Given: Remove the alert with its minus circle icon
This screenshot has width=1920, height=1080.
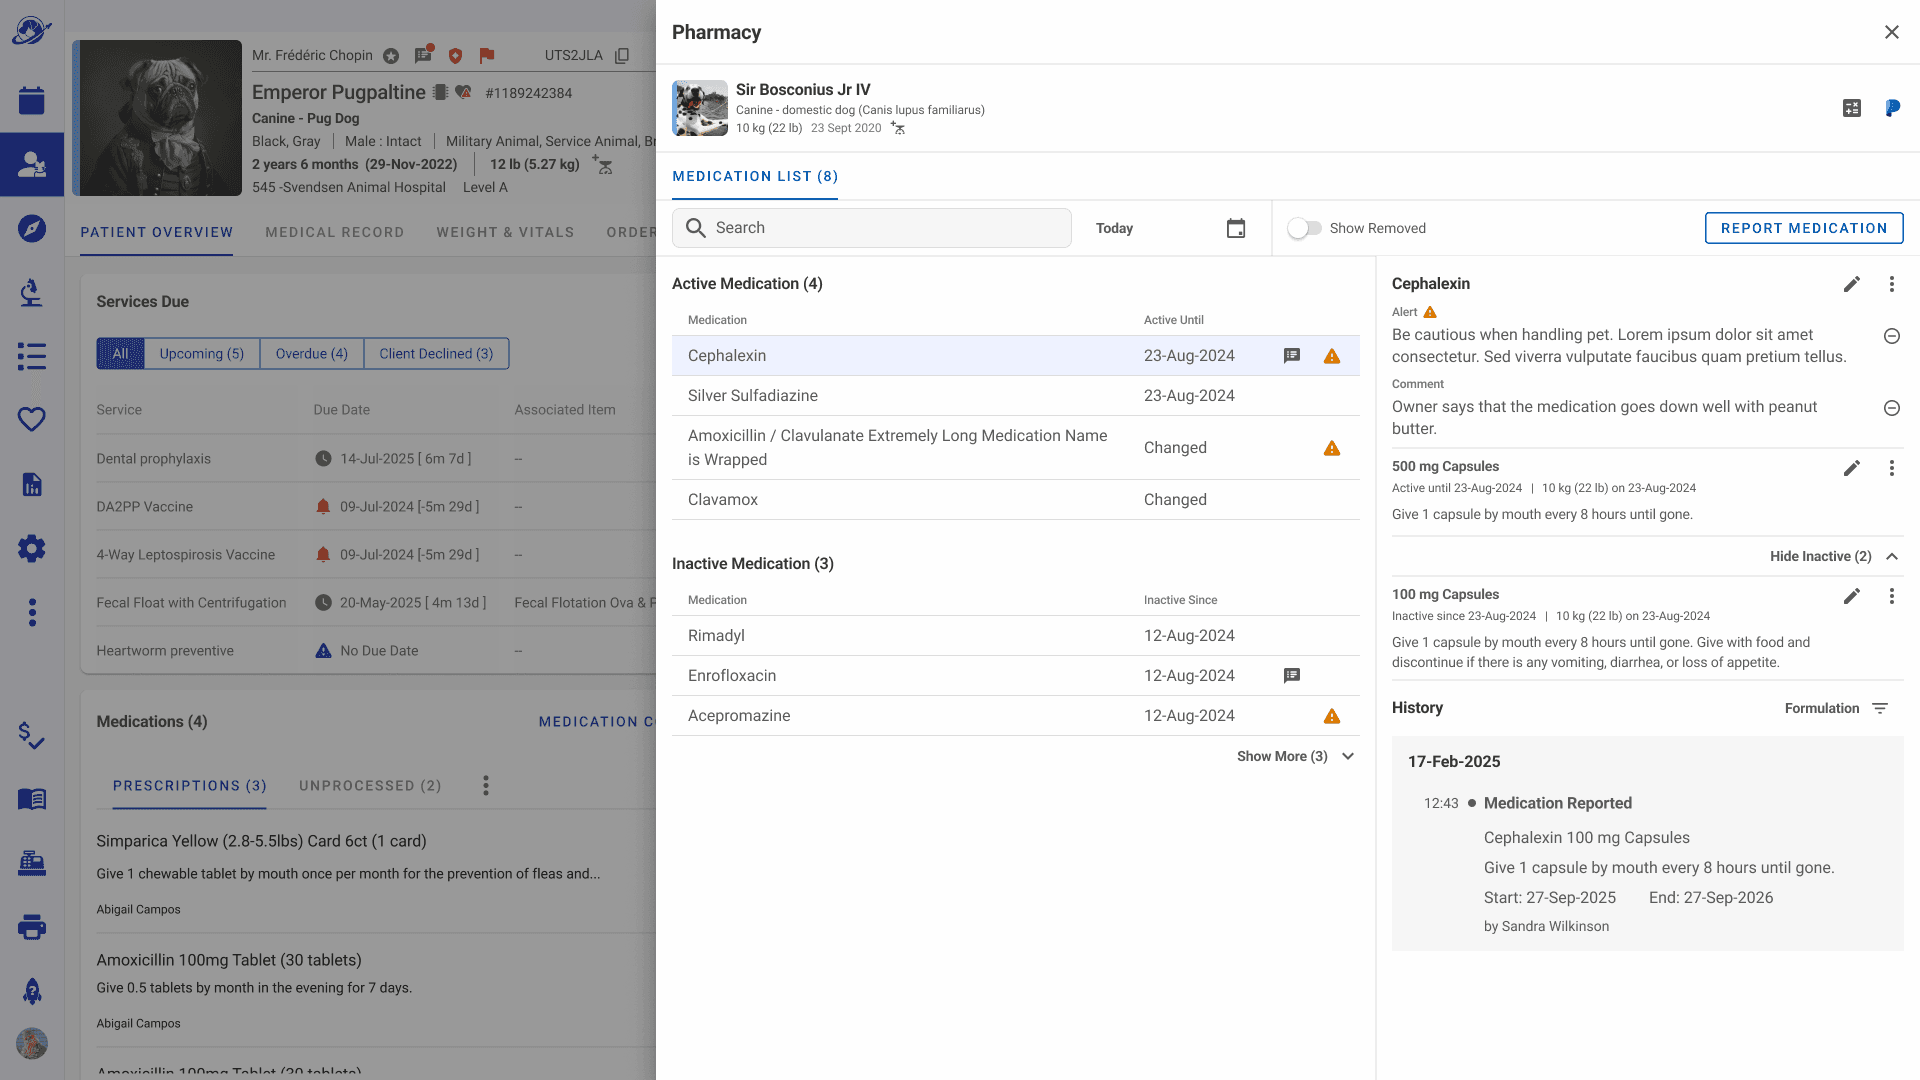Looking at the screenshot, I should [x=1891, y=336].
